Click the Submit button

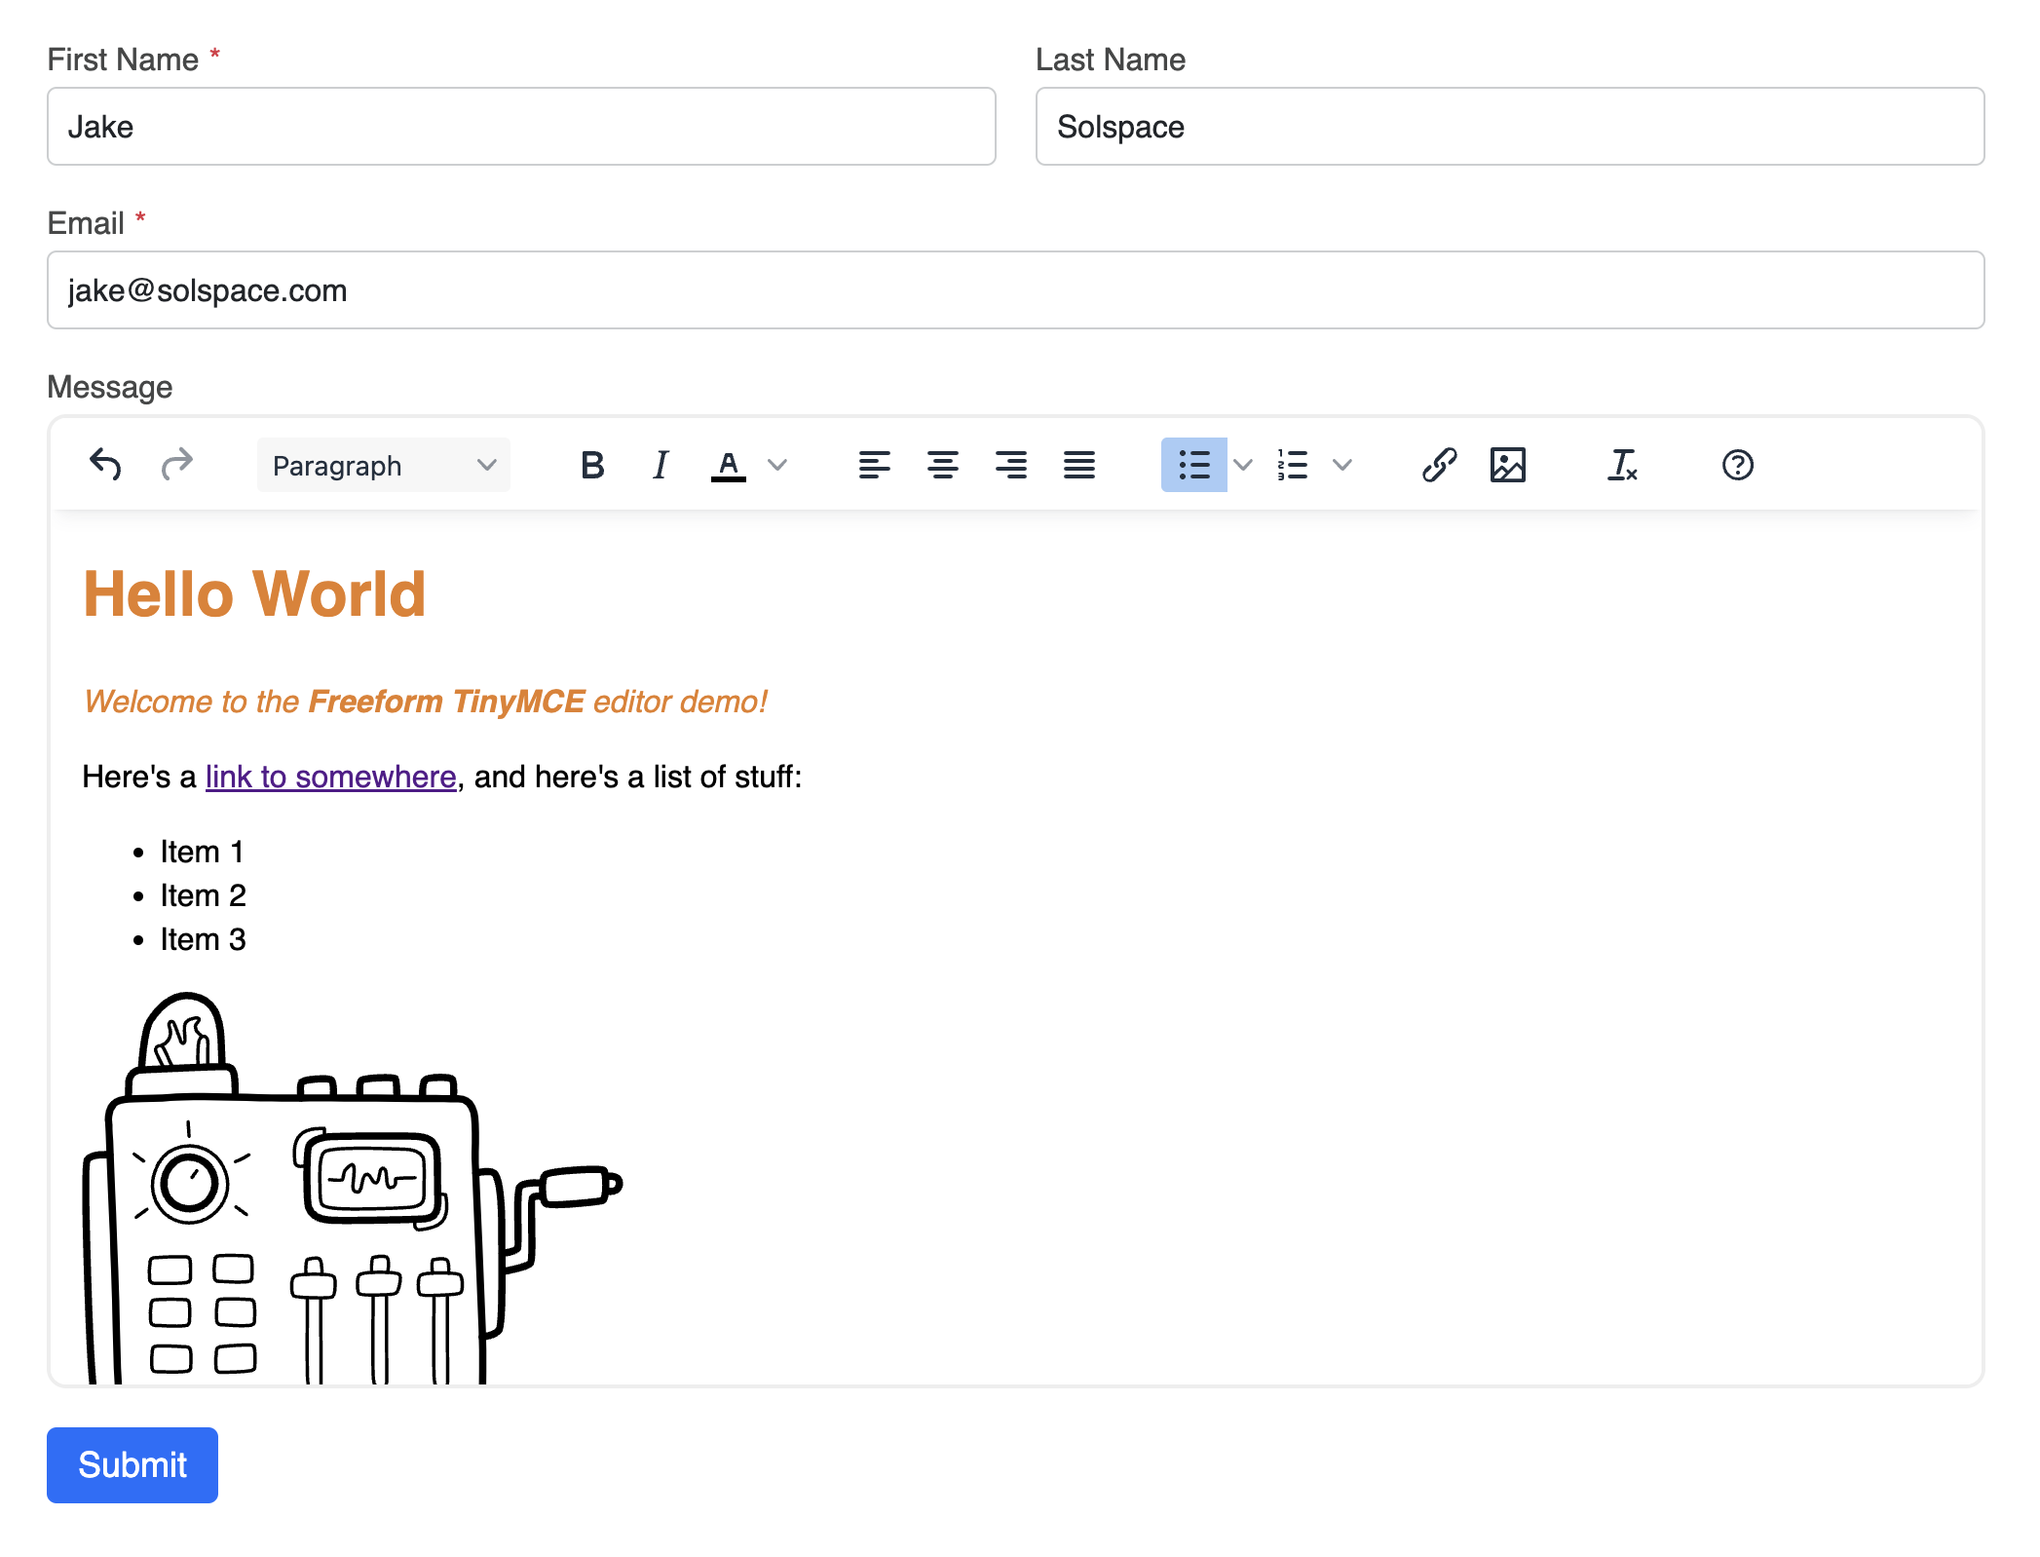pos(131,1464)
